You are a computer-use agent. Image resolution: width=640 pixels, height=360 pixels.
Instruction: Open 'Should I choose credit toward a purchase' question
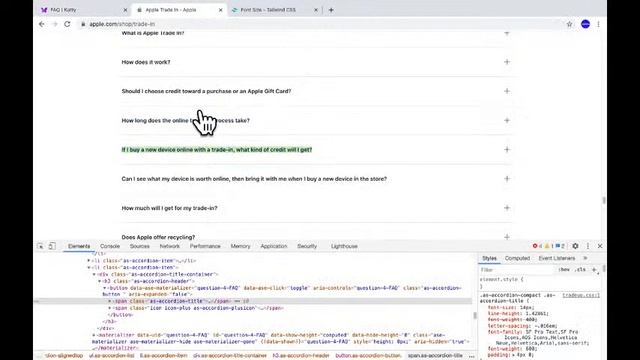click(206, 91)
